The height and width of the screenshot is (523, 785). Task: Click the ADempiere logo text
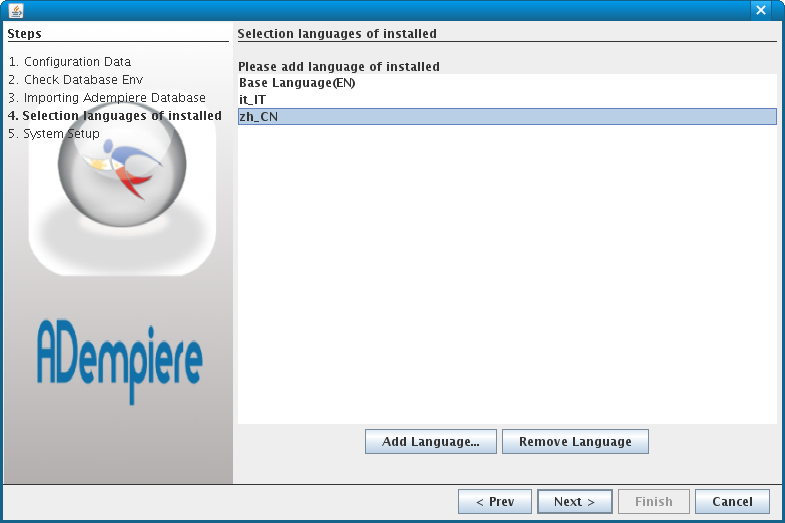tap(120, 361)
